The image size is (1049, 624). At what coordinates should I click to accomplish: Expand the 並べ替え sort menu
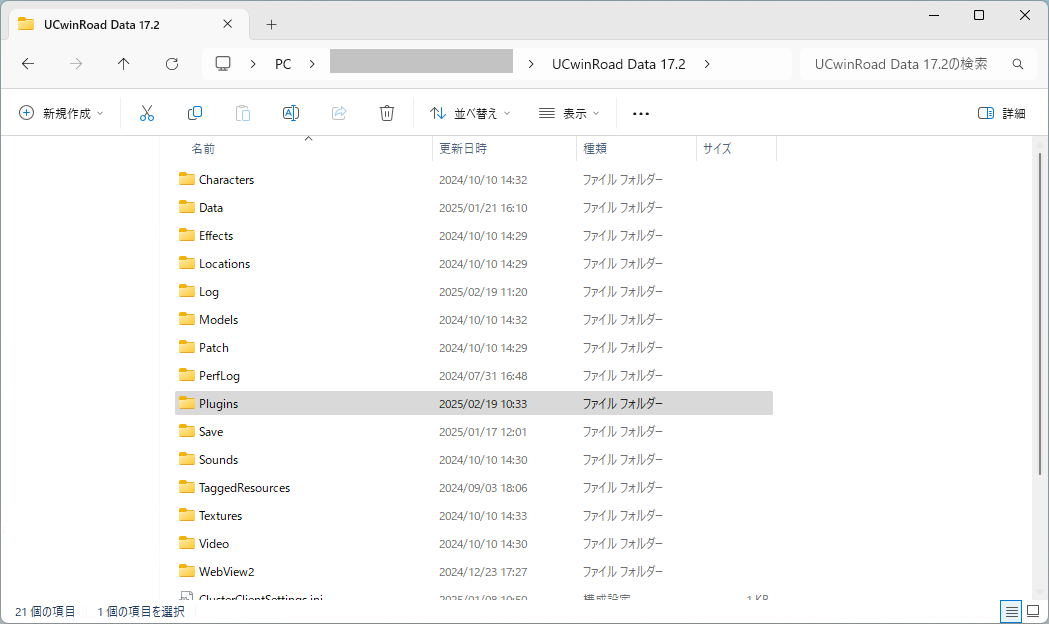pos(470,113)
